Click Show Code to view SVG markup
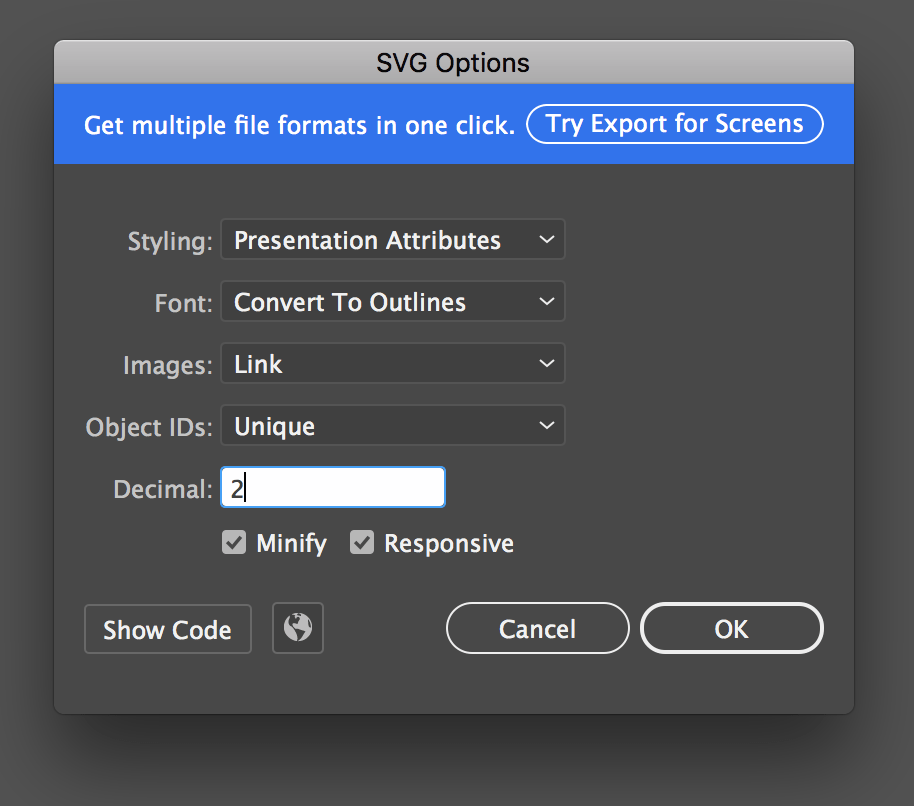 point(167,628)
